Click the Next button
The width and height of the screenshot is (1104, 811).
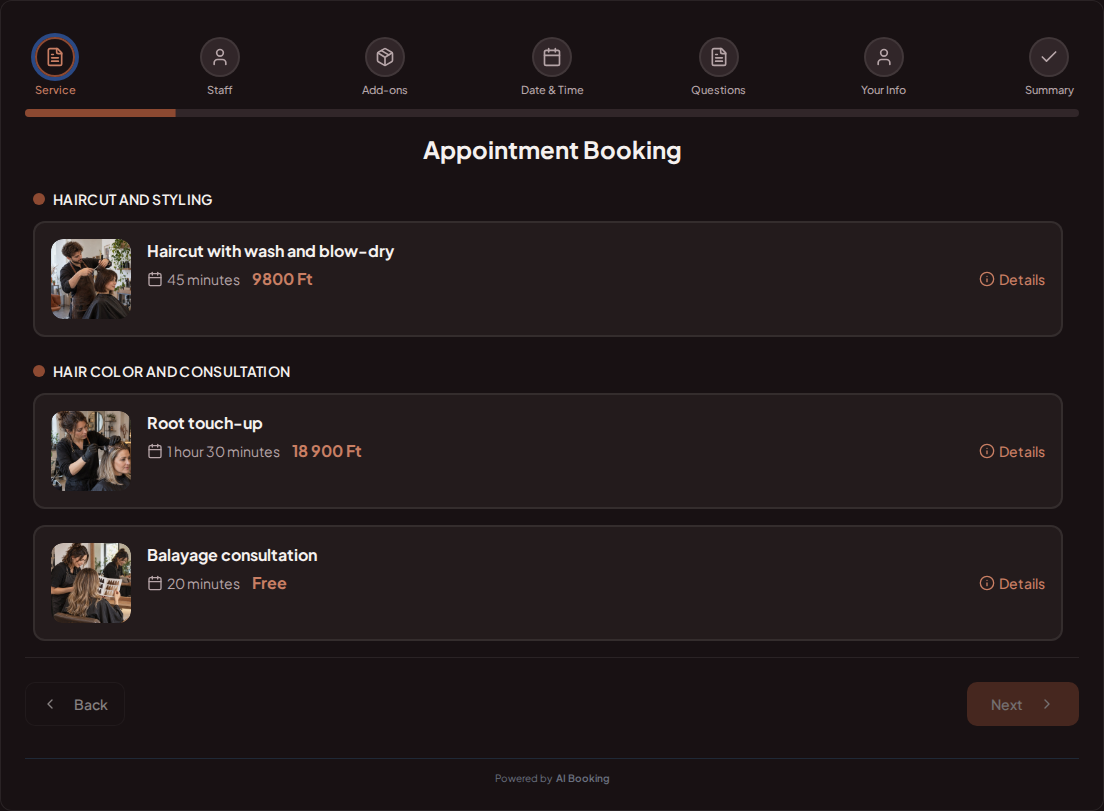click(x=1022, y=704)
